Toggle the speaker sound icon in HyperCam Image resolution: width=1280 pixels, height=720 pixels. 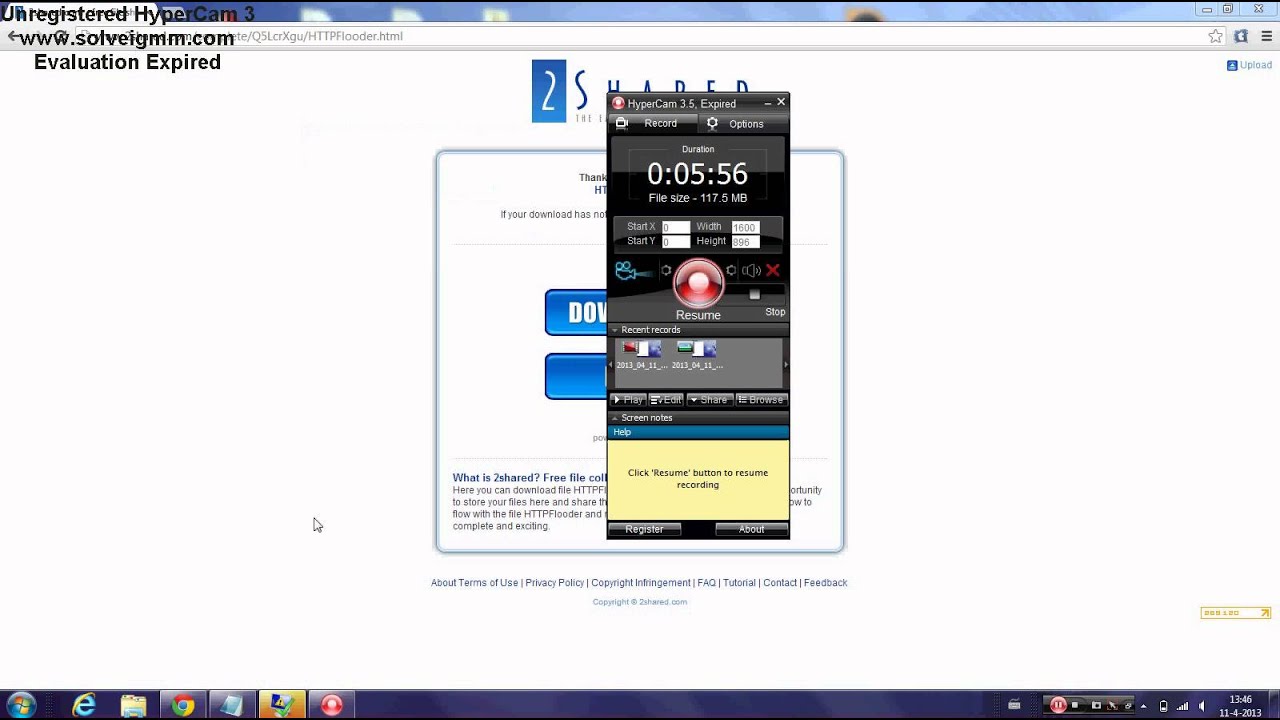coord(751,270)
